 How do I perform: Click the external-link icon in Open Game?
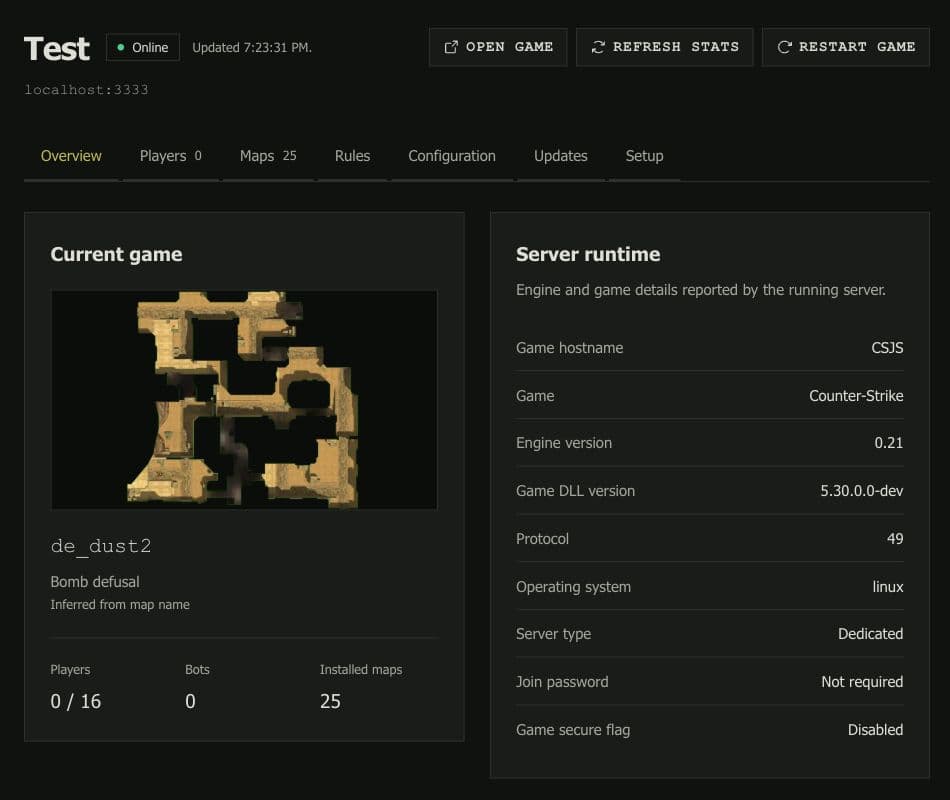pos(451,47)
